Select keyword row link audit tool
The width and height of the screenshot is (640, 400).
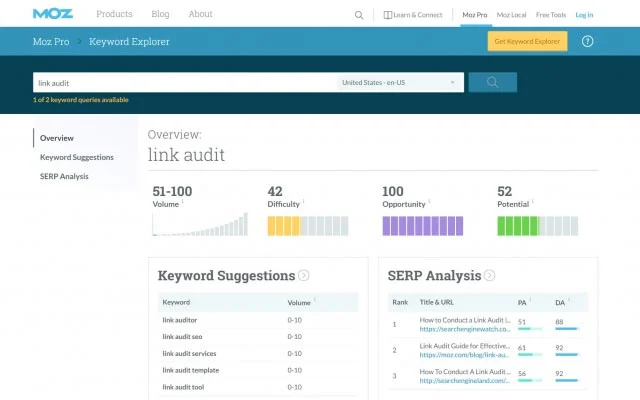pyautogui.click(x=258, y=387)
